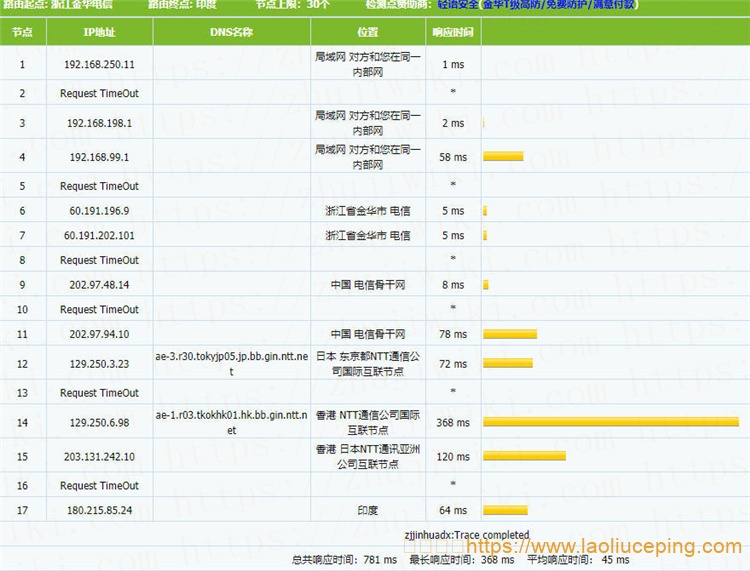The image size is (750, 571).
Task: Select location 中国 电信骨干网 in node 9 row
Action: coord(368,285)
